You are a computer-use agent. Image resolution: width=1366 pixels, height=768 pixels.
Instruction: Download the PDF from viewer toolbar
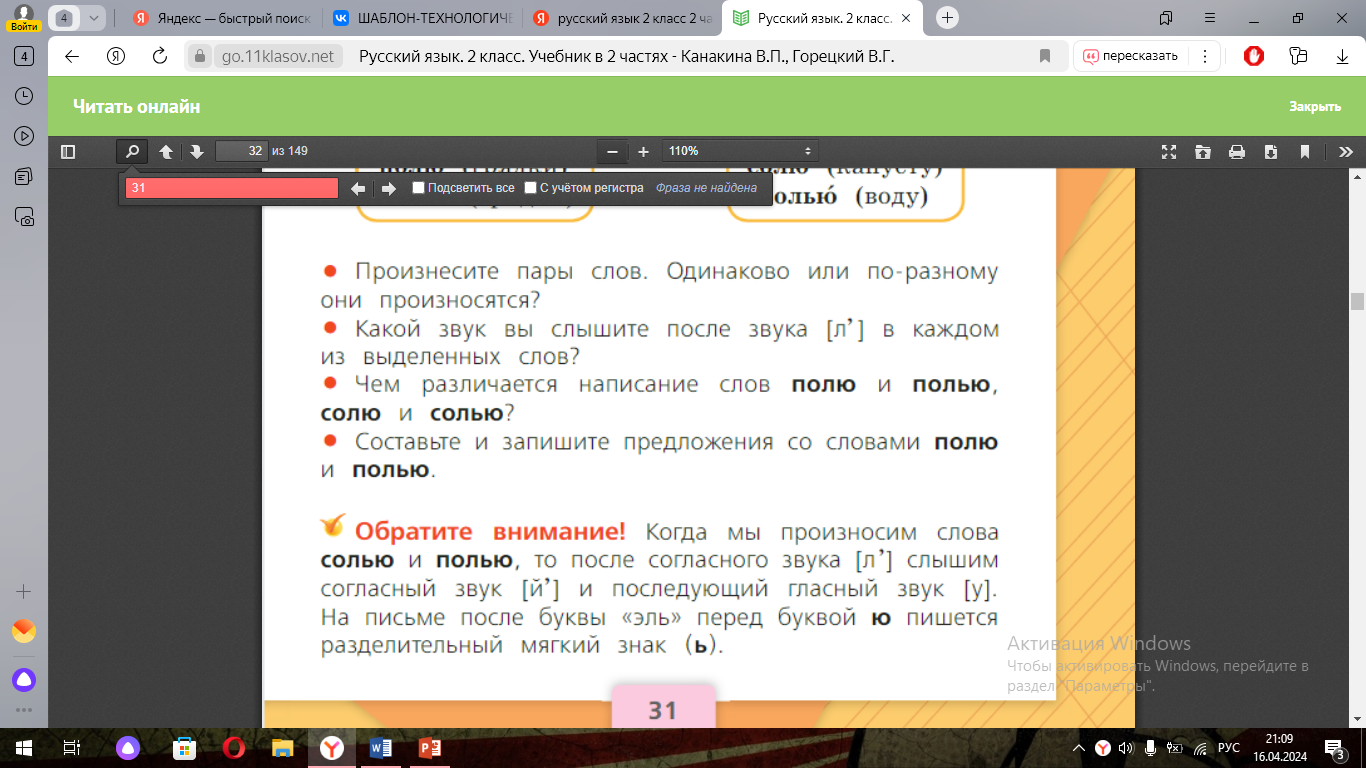click(1271, 152)
